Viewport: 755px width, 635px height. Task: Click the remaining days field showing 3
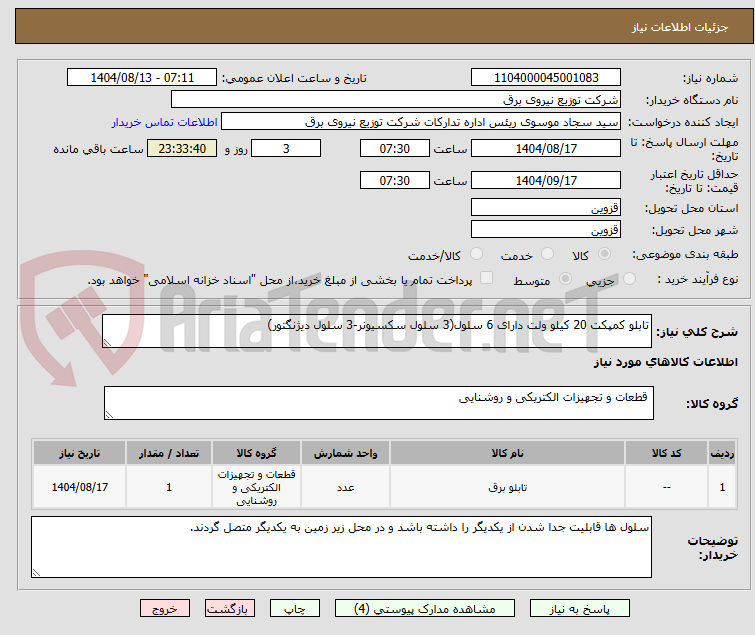[286, 148]
